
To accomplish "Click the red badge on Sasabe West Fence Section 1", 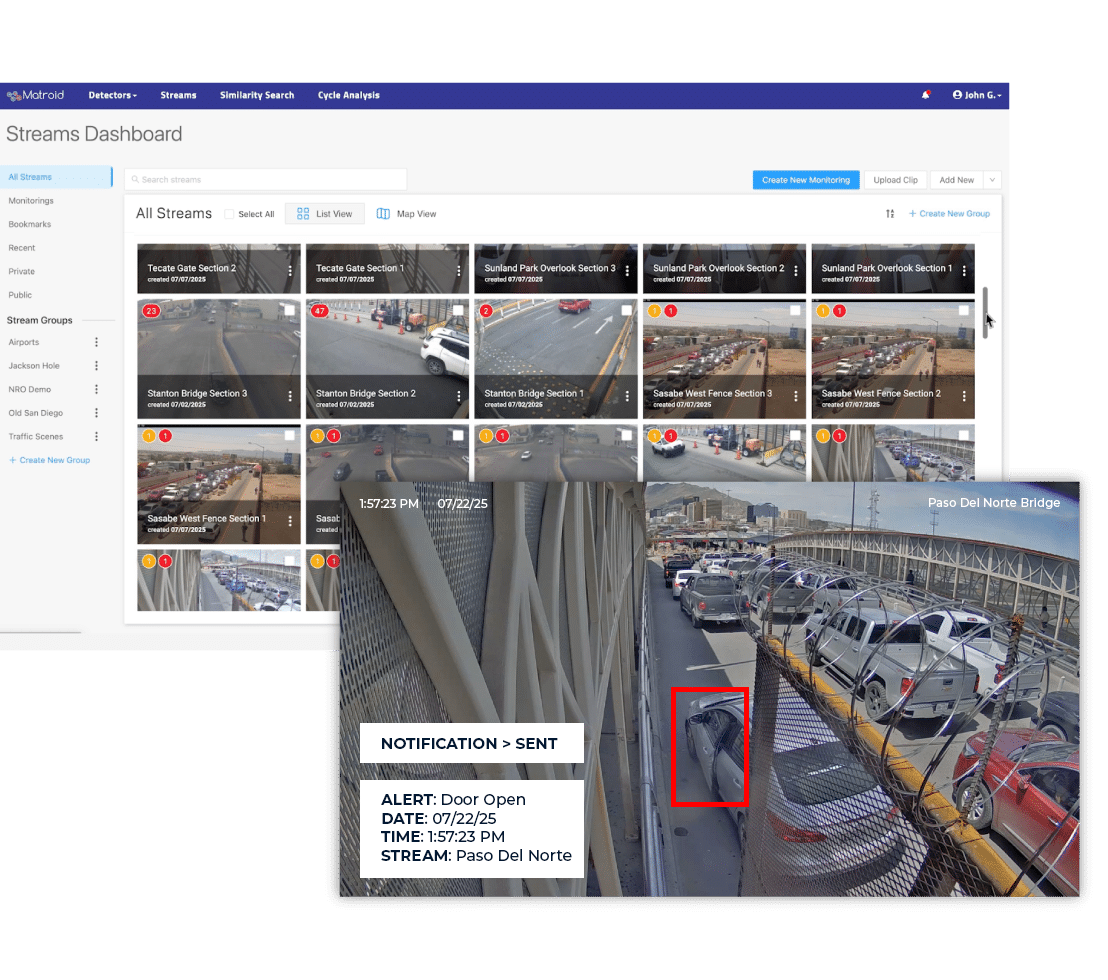I will (165, 436).
